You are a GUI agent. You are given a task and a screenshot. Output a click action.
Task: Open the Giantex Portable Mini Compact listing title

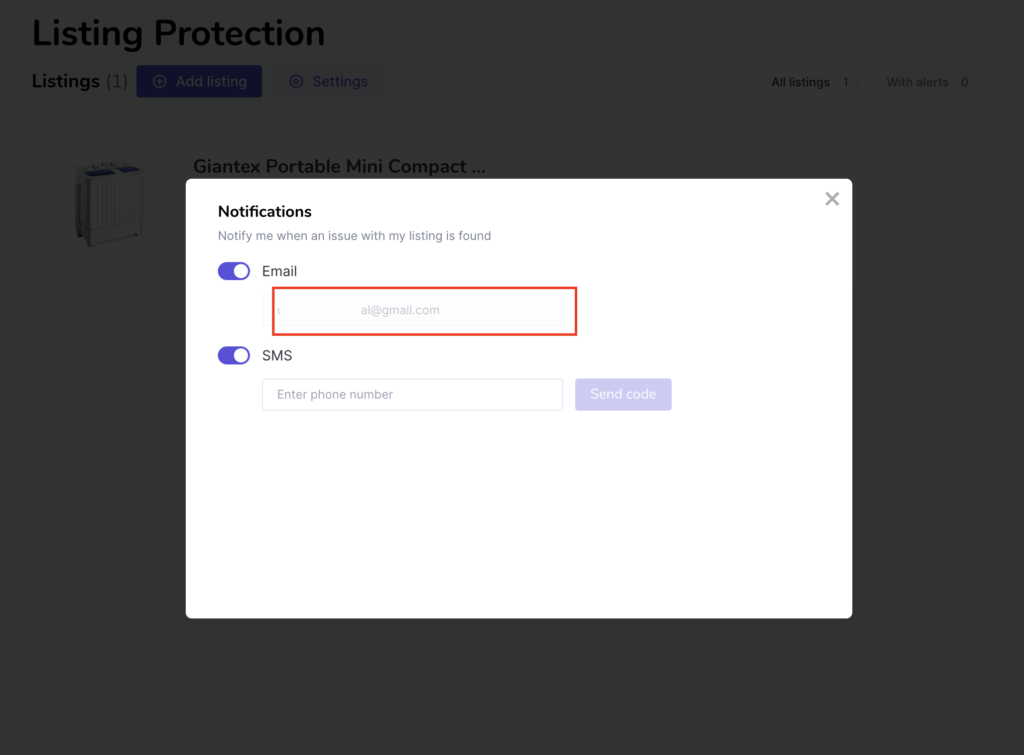coord(339,167)
